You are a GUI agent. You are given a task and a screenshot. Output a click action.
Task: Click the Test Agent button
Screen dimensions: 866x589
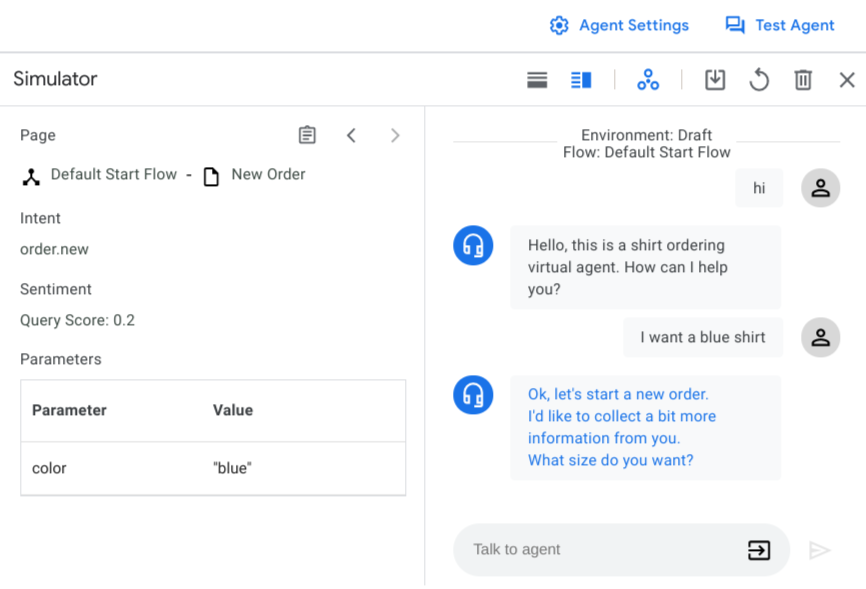[x=780, y=26]
